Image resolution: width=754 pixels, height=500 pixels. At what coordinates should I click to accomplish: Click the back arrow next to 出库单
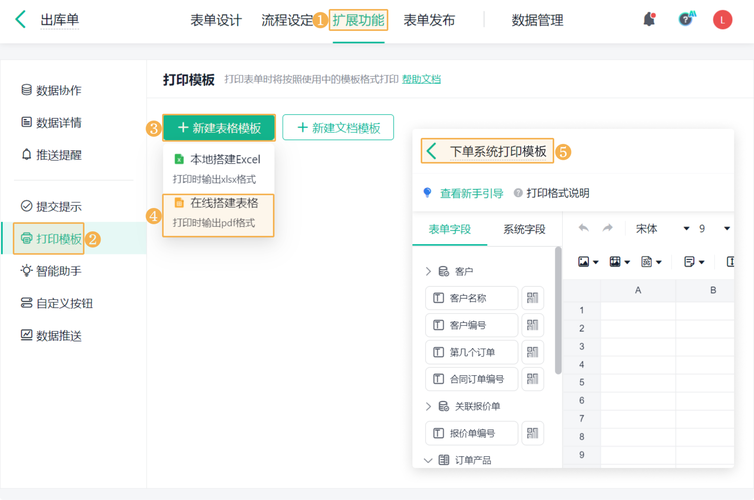tap(21, 20)
